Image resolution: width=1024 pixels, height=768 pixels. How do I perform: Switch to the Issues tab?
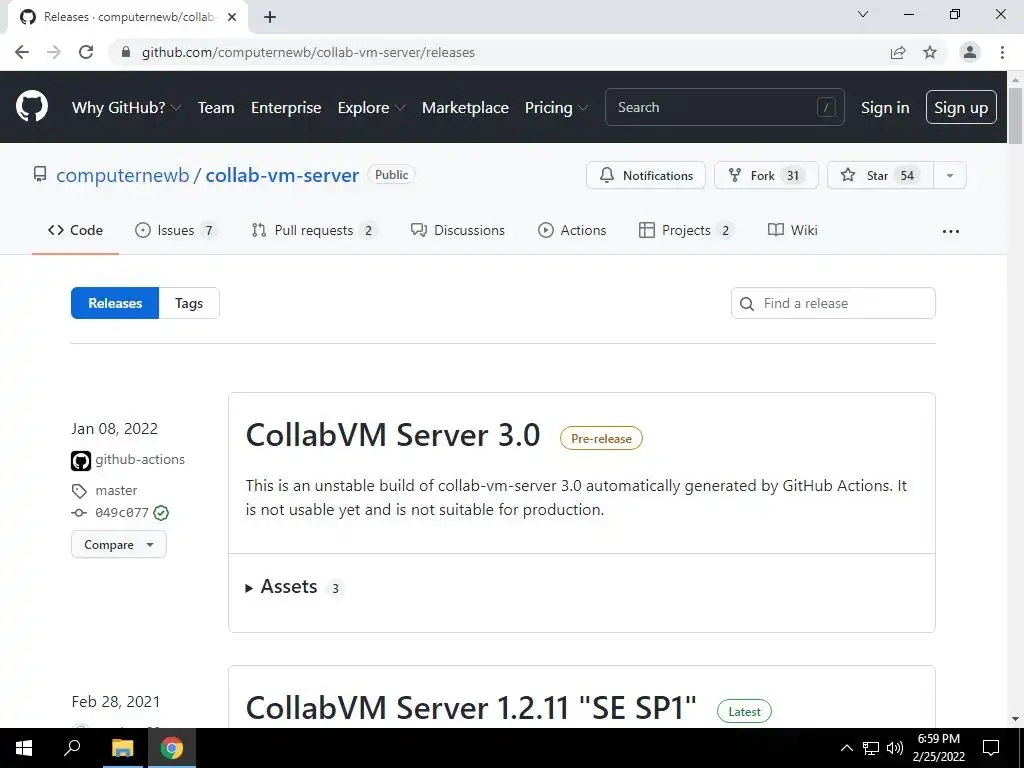click(176, 231)
